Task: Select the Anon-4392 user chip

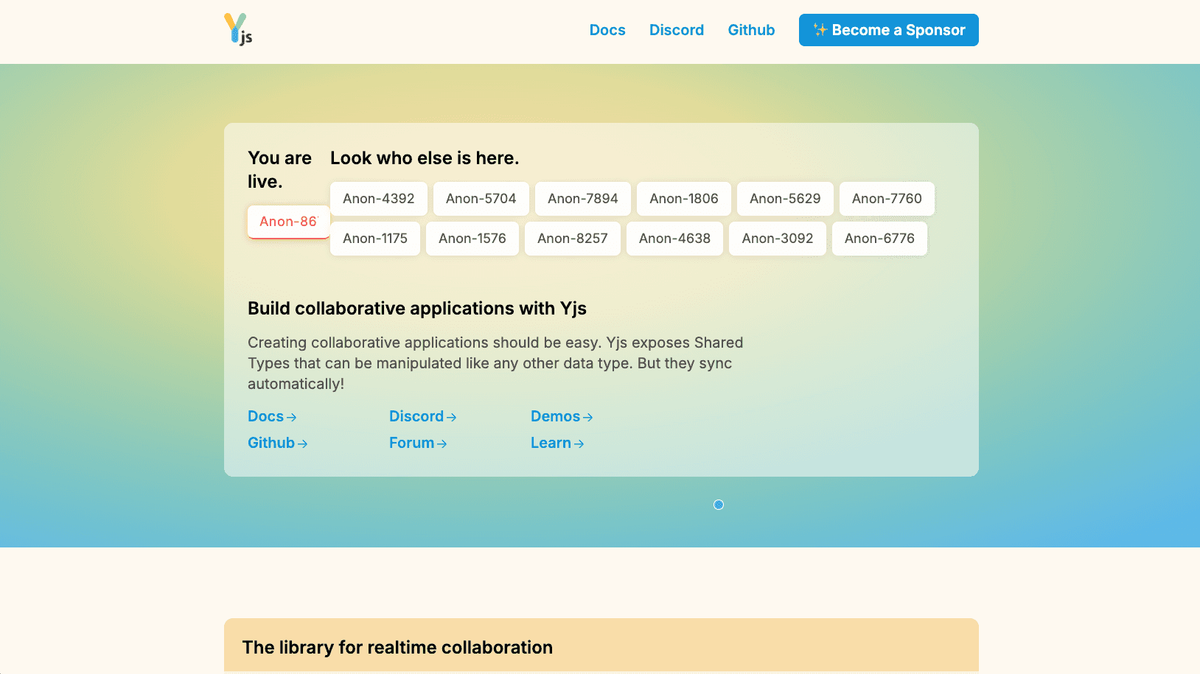Action: tap(379, 198)
